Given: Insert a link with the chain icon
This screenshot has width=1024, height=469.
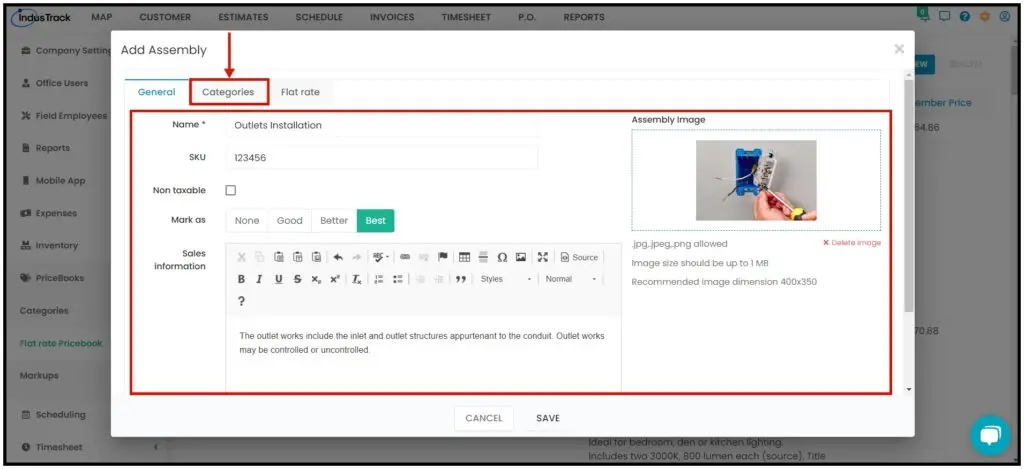Looking at the screenshot, I should tap(405, 257).
